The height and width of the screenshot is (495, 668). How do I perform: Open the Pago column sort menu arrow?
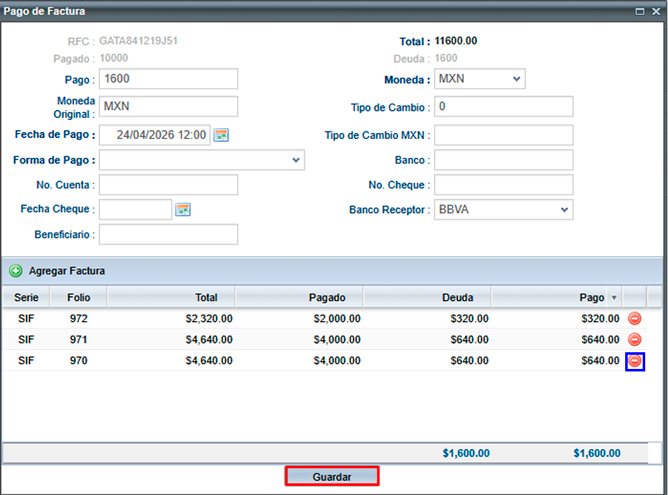[x=614, y=298]
